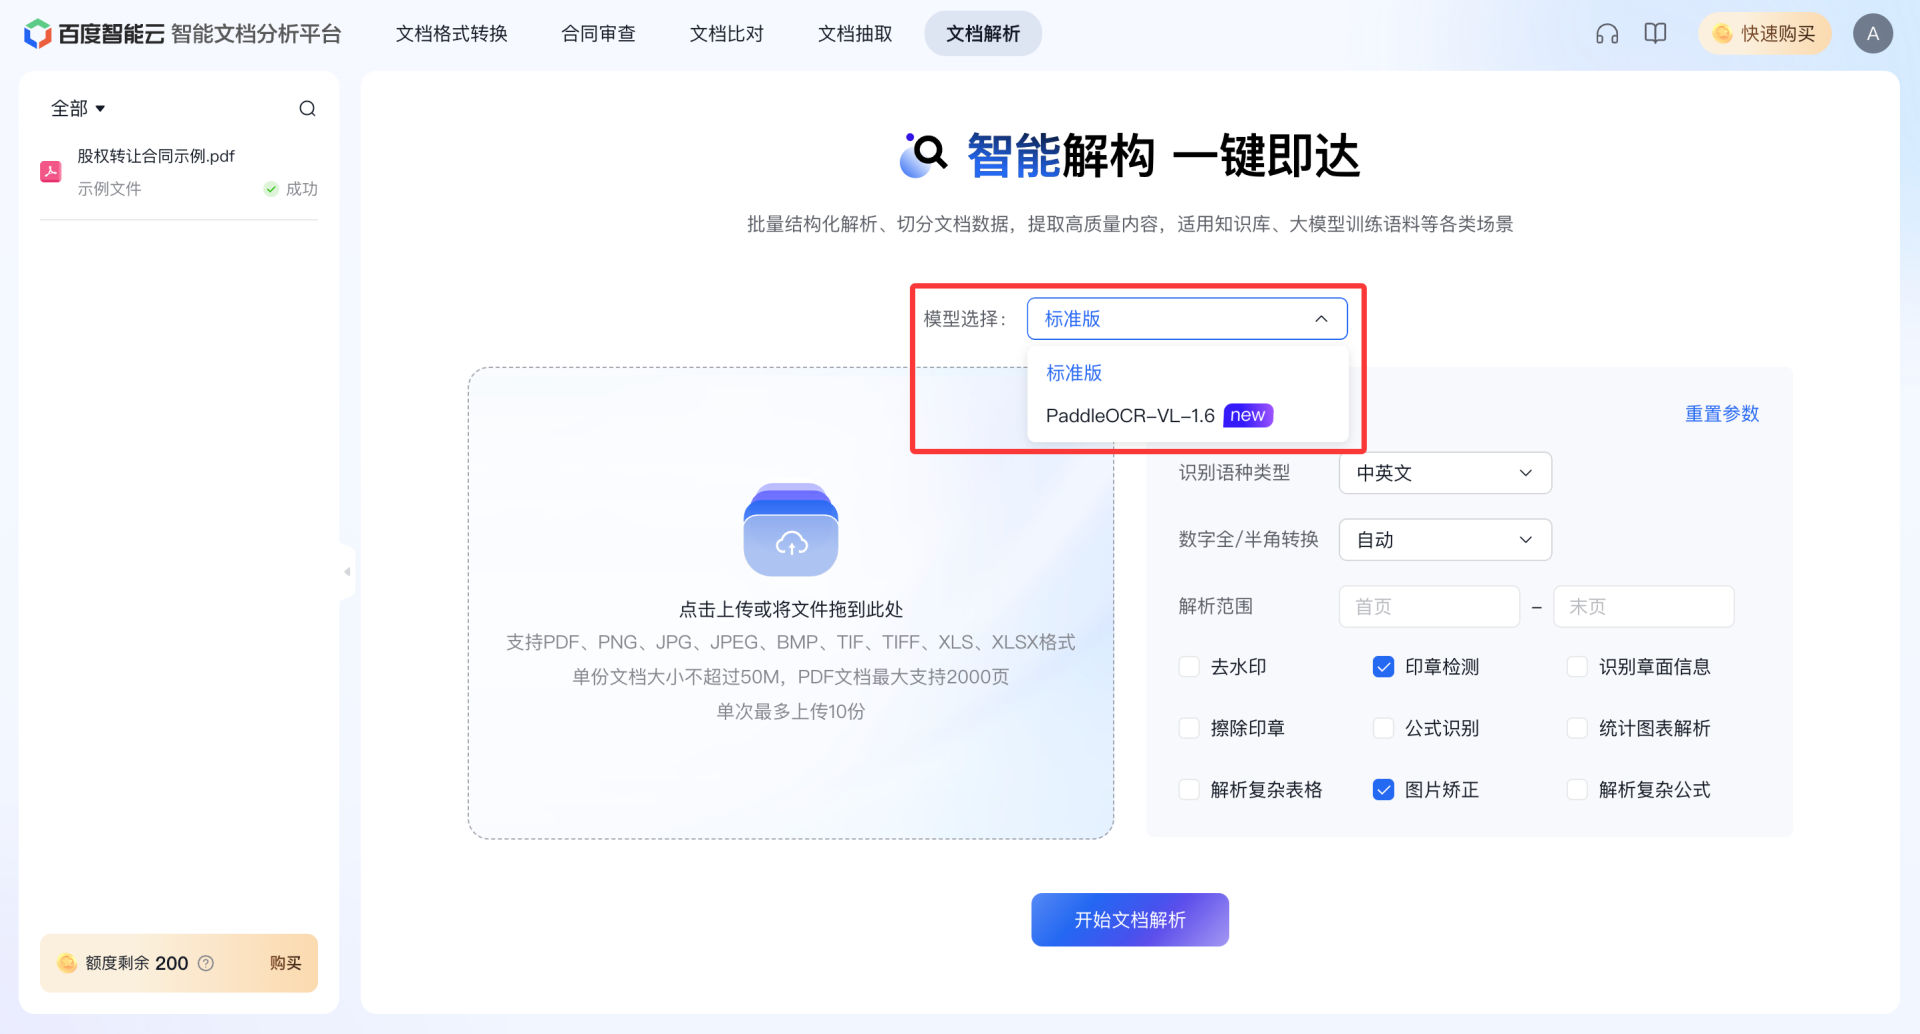Open 股权转让合同示例.pdf in file list
Screen dimensions: 1920x1034
pyautogui.click(x=179, y=172)
